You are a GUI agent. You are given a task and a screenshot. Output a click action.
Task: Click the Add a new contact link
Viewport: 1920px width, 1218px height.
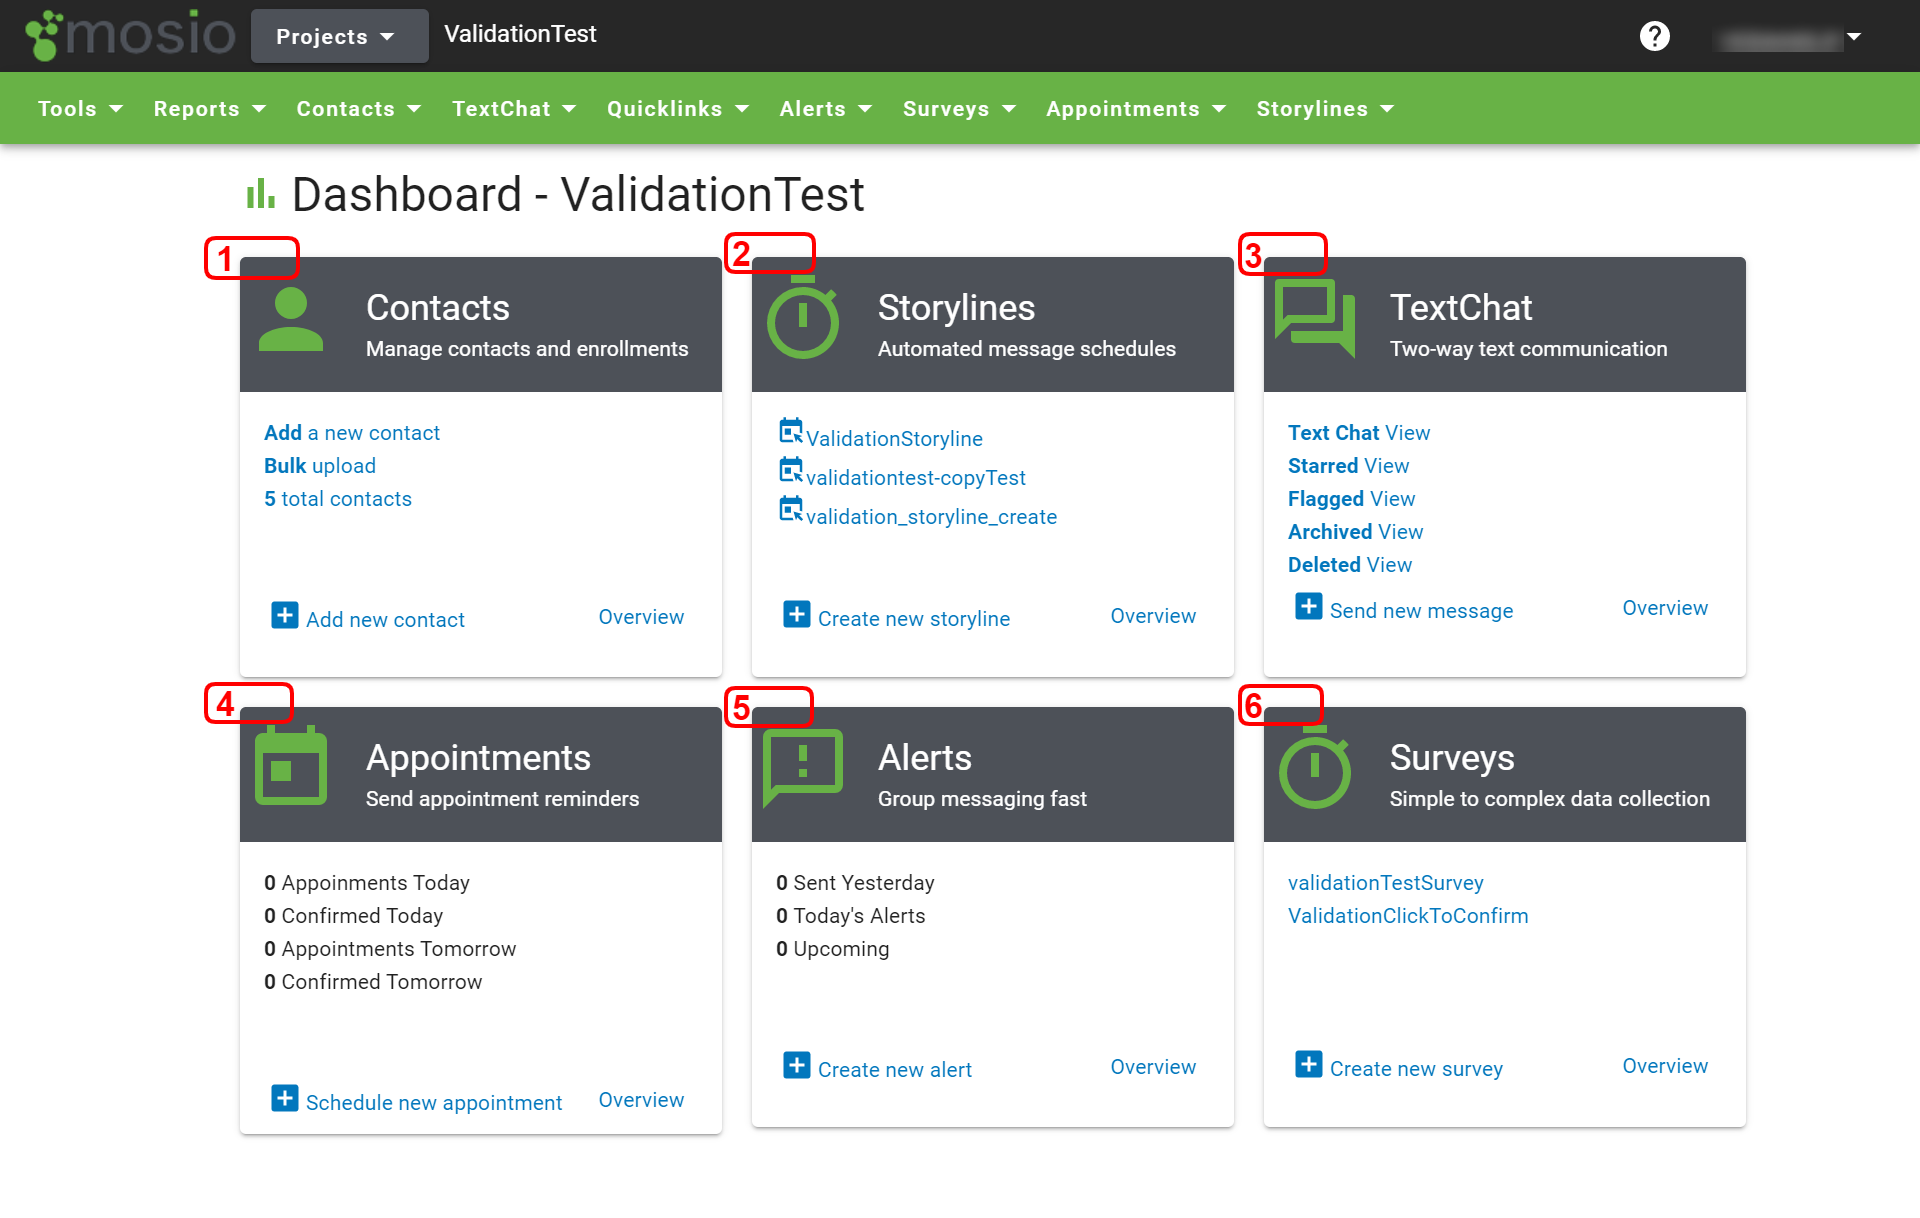click(x=352, y=433)
